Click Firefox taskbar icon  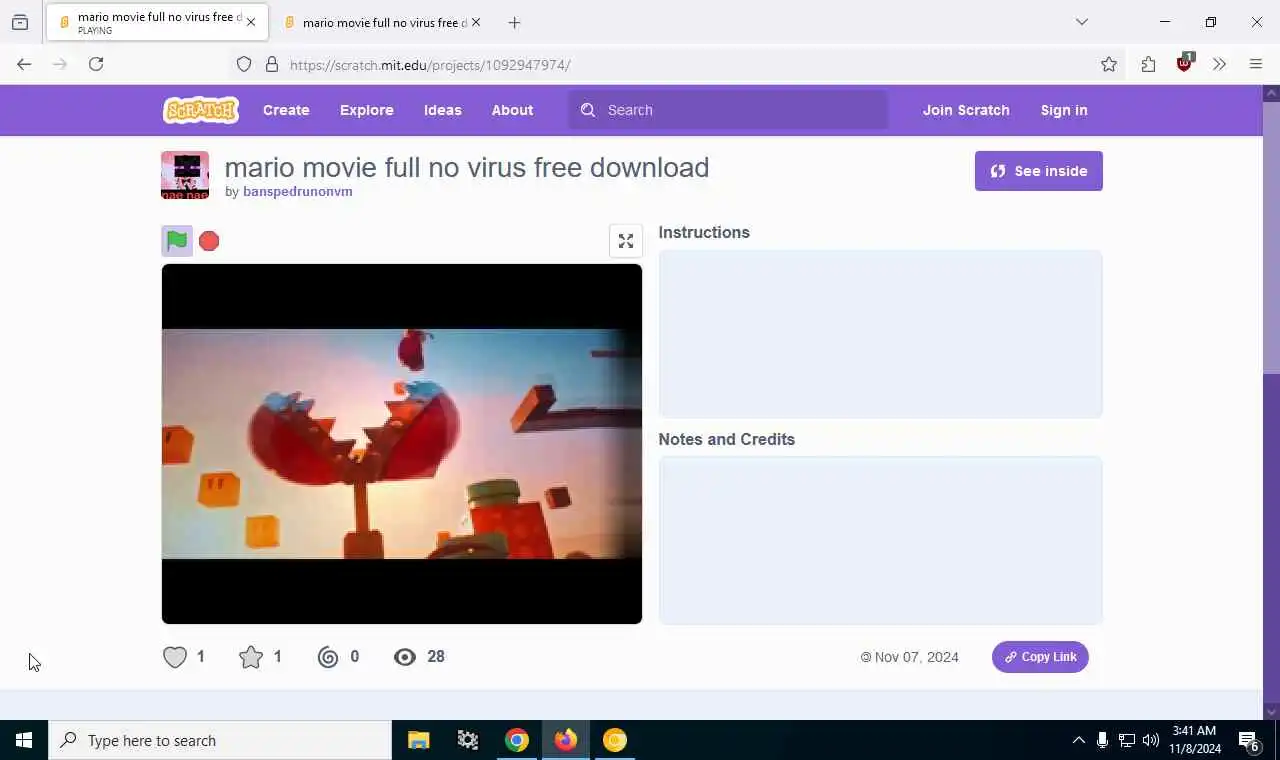click(x=566, y=740)
